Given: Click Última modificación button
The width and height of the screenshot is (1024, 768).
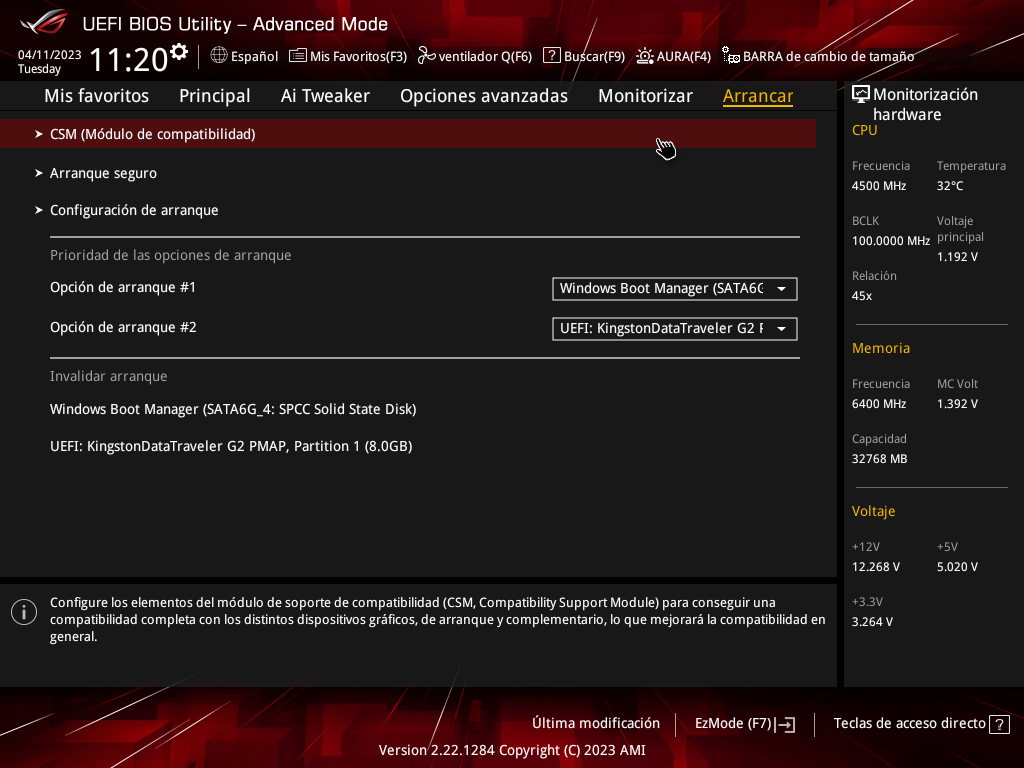Looking at the screenshot, I should (596, 724).
